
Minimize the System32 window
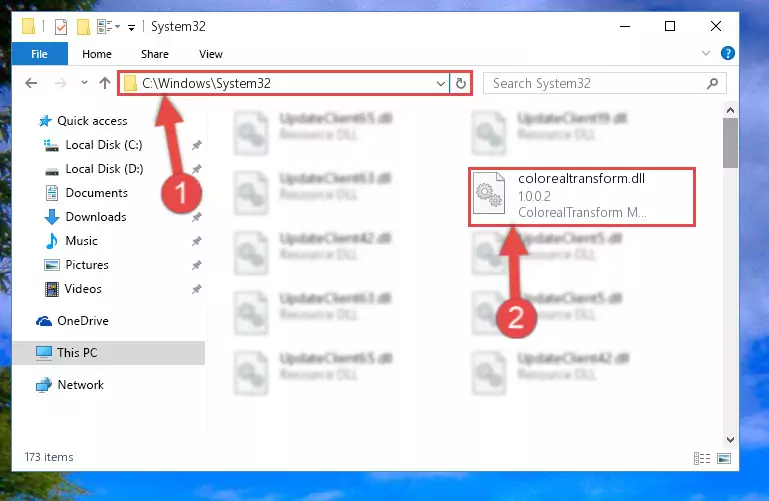point(624,26)
